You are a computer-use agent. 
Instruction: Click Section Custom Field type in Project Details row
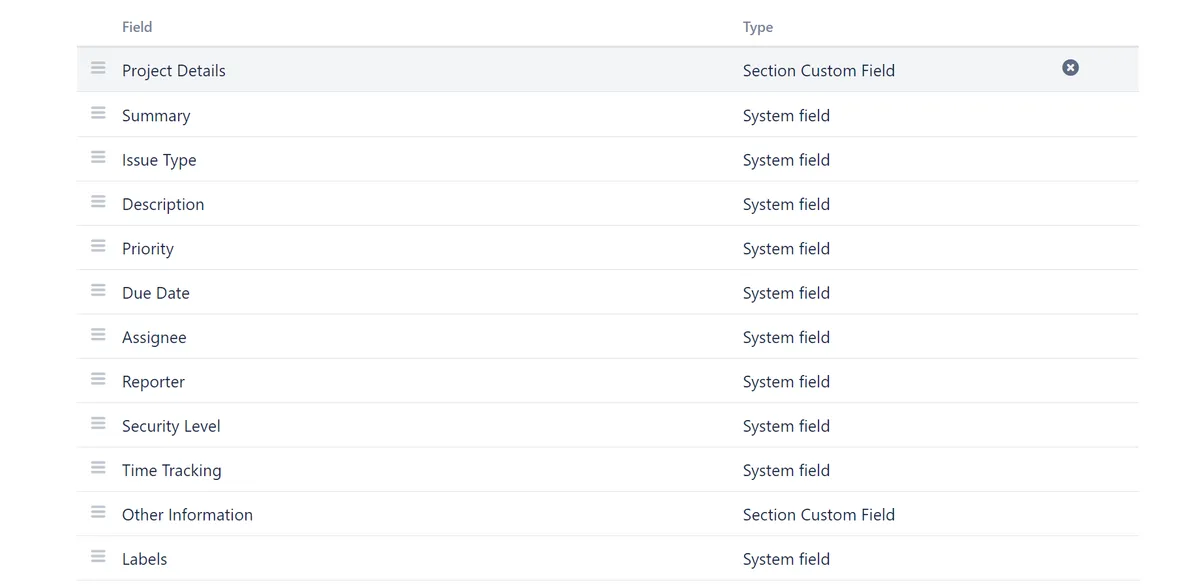[819, 71]
